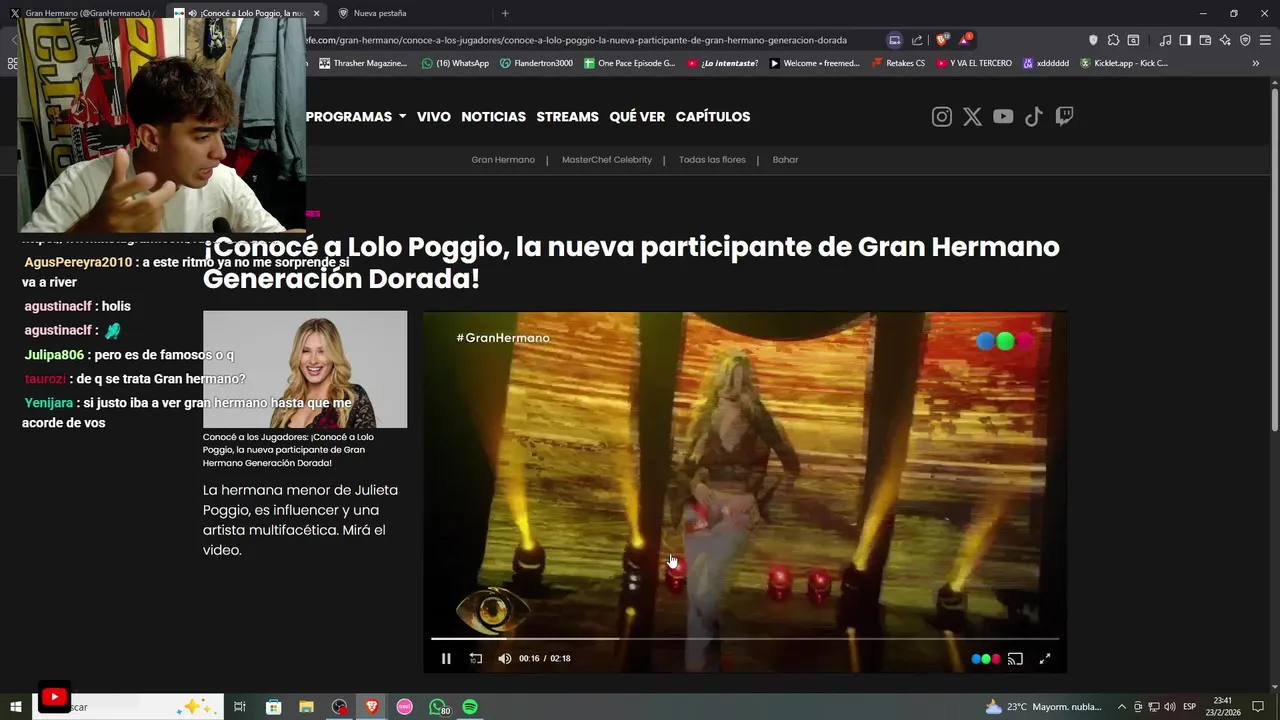1280x720 pixels.
Task: Open Spotify from the taskbar
Action: (x=470, y=707)
